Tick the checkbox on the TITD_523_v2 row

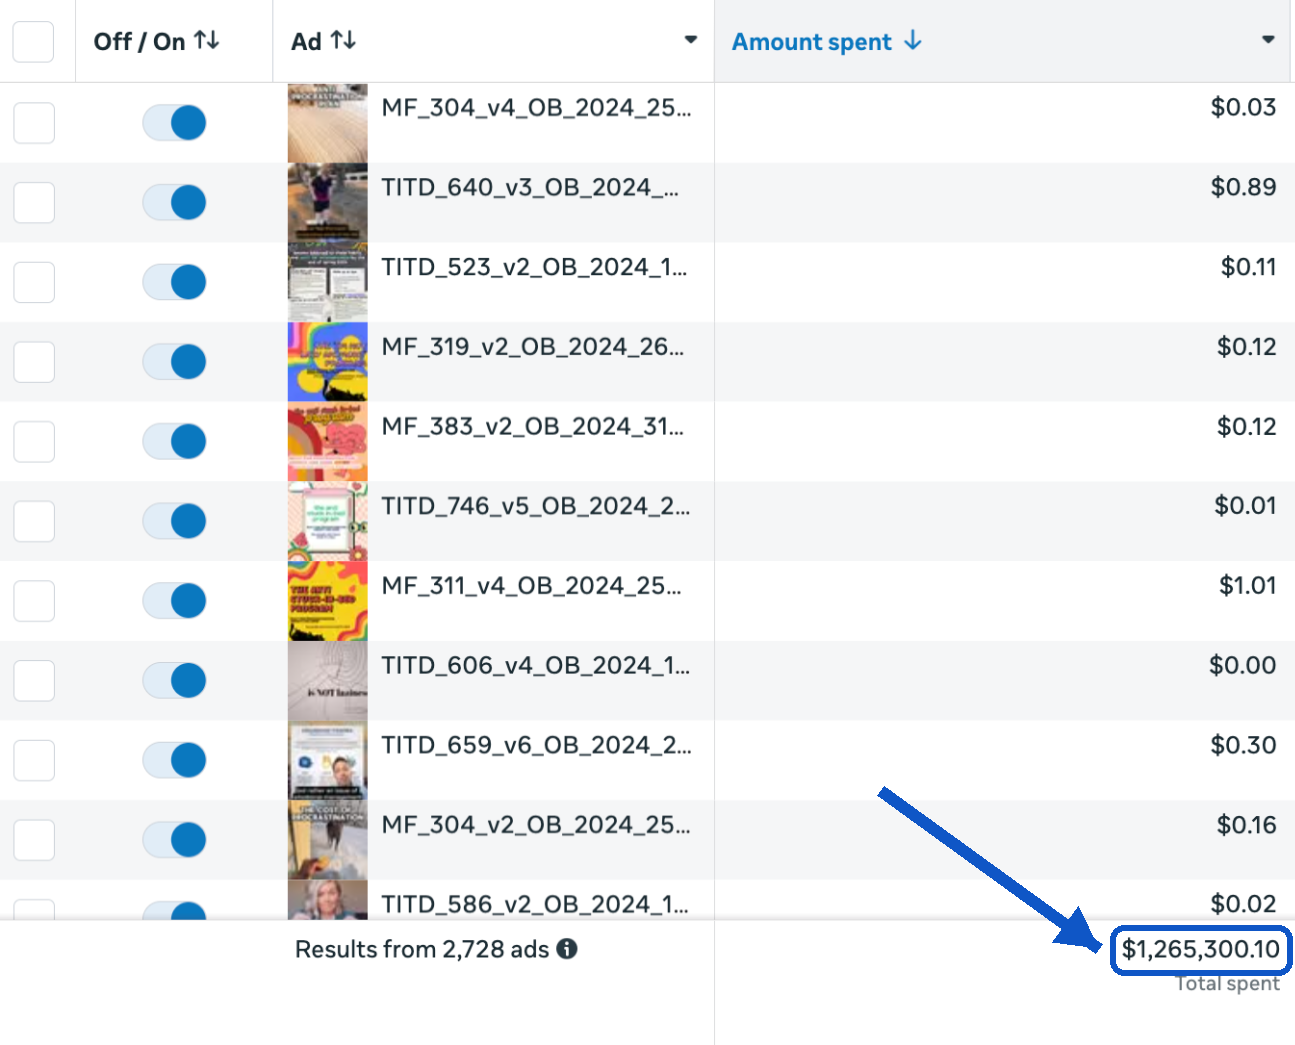pyautogui.click(x=34, y=282)
